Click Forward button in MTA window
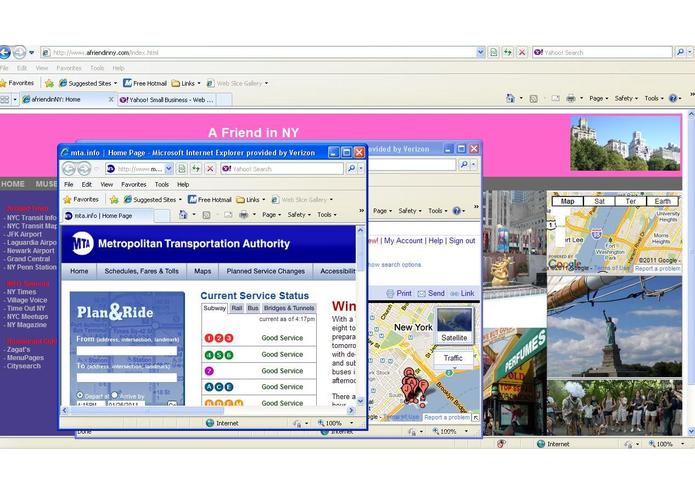The width and height of the screenshot is (695, 494). click(x=84, y=169)
